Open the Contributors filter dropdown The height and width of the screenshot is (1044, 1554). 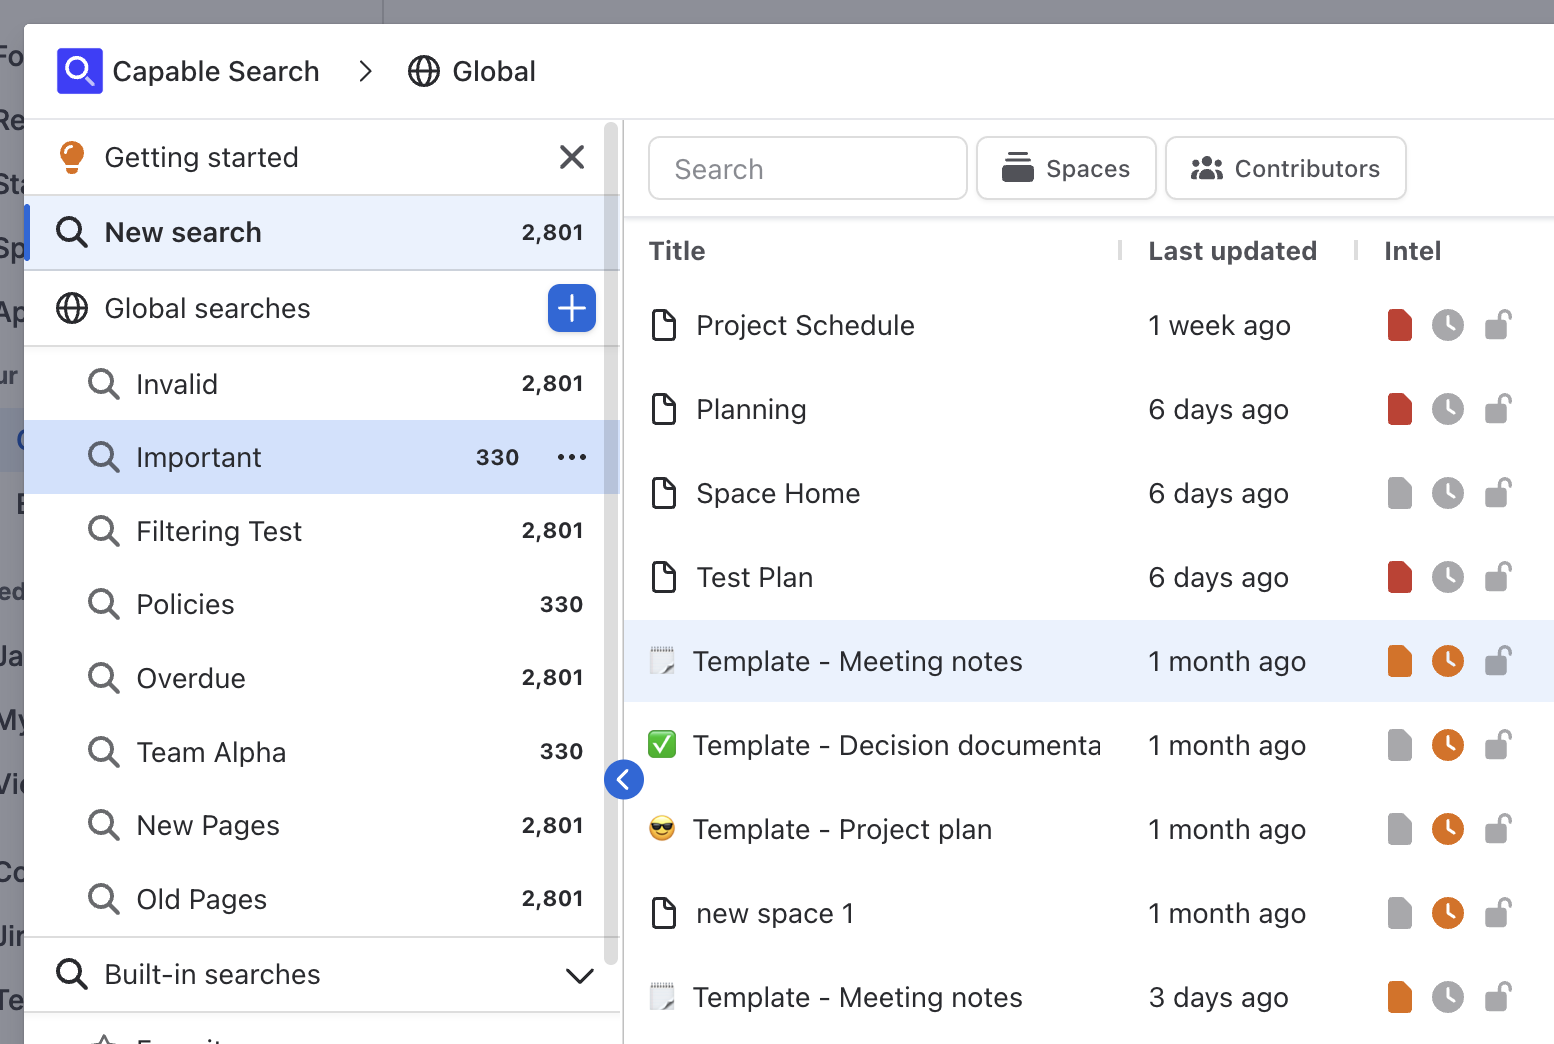coord(1285,169)
